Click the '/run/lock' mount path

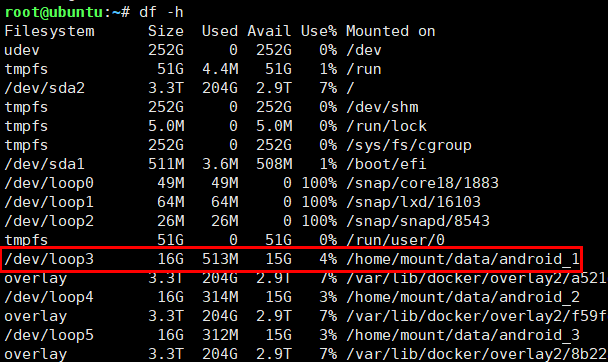pyautogui.click(x=386, y=126)
